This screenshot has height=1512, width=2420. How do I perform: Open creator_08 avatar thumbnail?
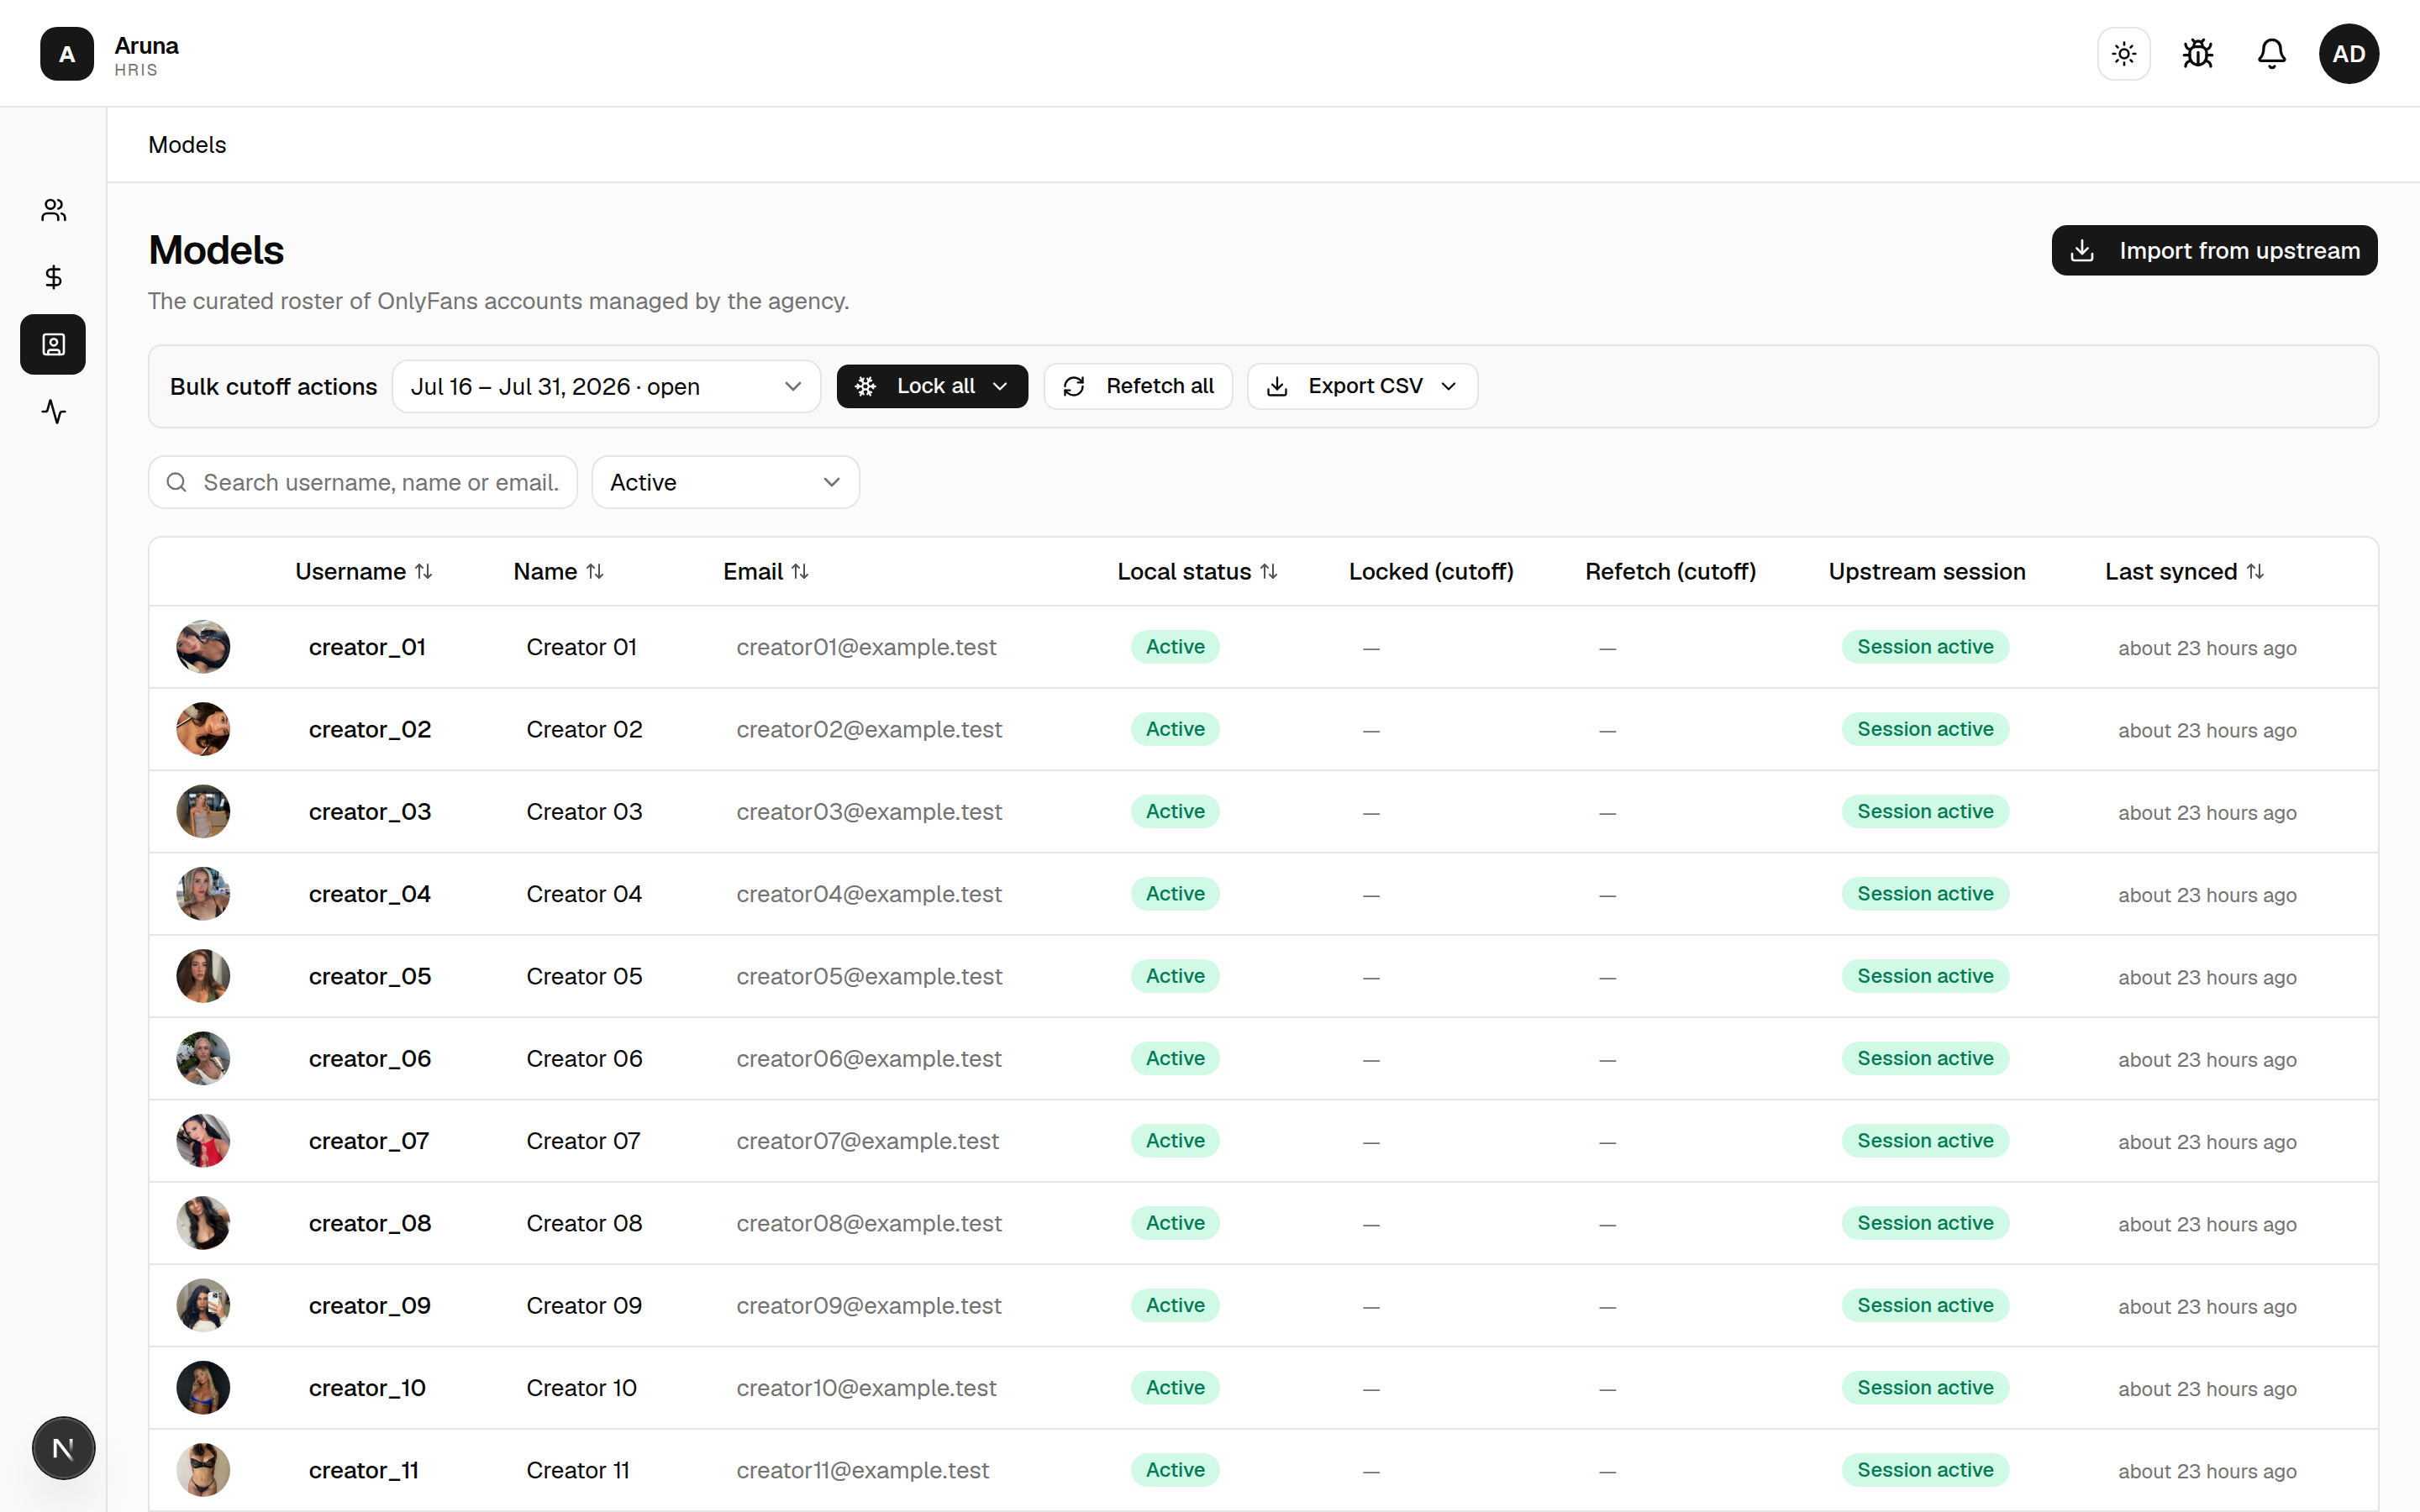pos(203,1223)
